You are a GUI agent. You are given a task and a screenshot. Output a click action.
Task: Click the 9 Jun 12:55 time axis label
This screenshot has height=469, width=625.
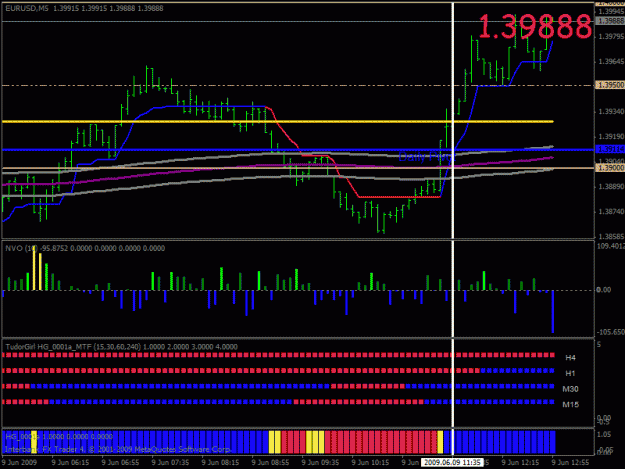570,463
